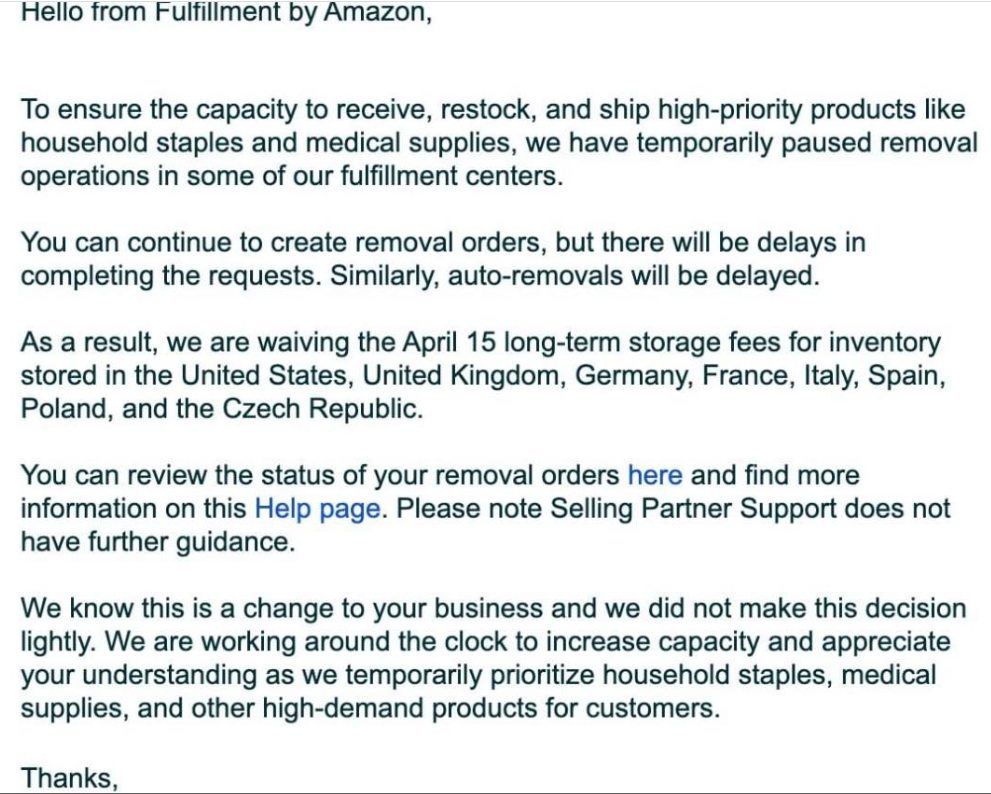Click the text "have further guidance."
This screenshot has height=794, width=991.
click(x=158, y=542)
